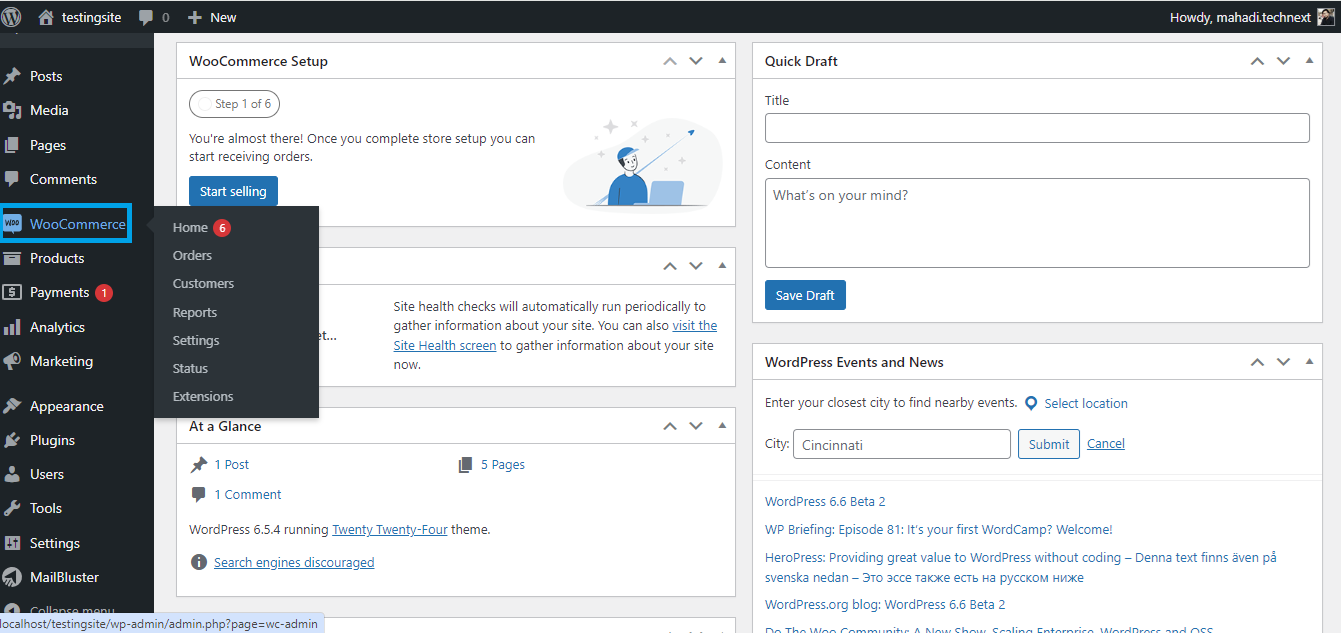Click the WordPress logo in admin bar
Screen dimensions: 1341x633
pyautogui.click(x=12, y=17)
